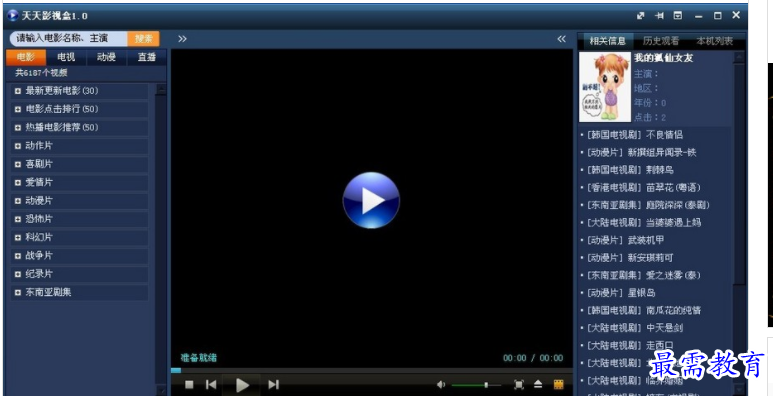Expand the 科幻片 category
The image size is (773, 396).
point(79,237)
